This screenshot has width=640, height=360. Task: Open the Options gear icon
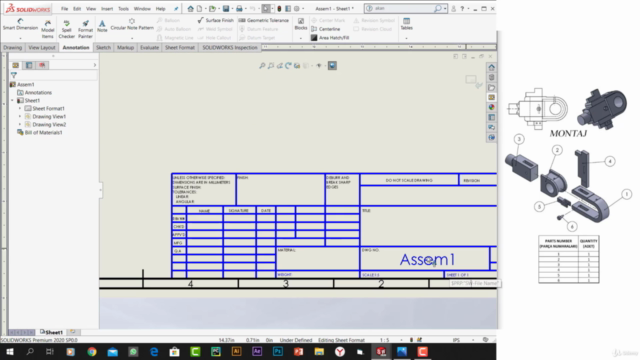click(297, 8)
